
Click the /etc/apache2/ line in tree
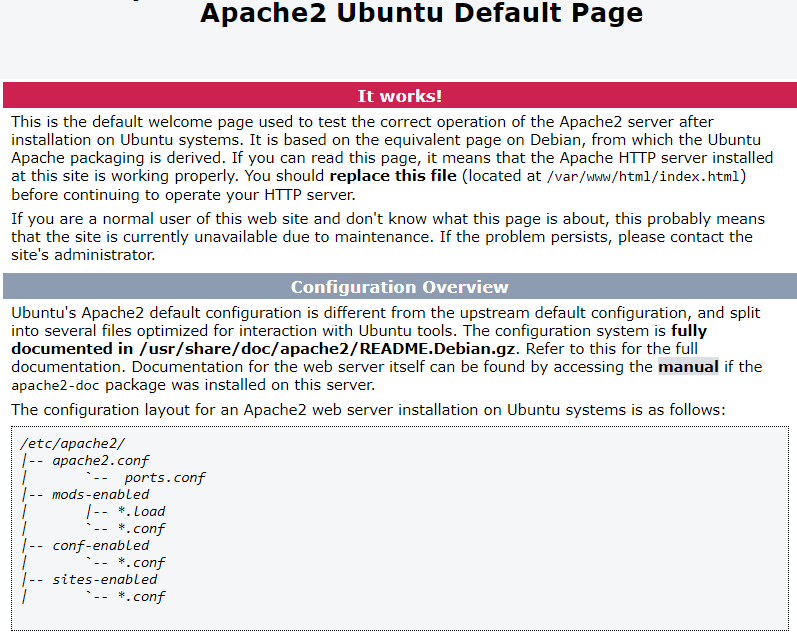click(72, 443)
